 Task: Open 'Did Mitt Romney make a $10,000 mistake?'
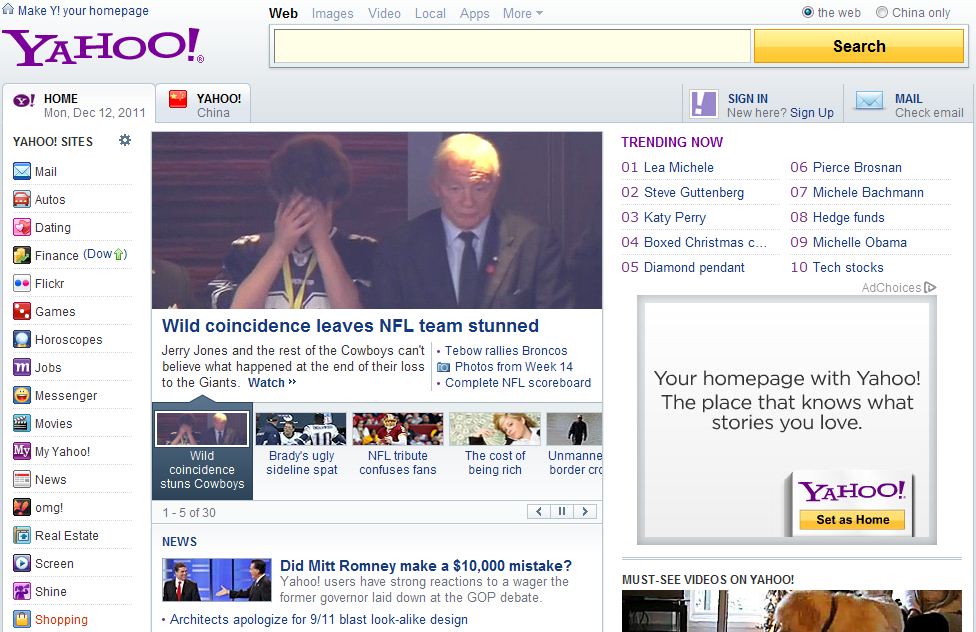[x=426, y=565]
